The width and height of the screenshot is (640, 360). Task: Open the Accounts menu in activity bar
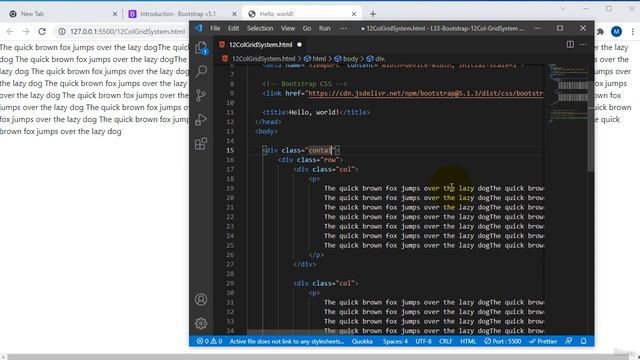pyautogui.click(x=201, y=300)
